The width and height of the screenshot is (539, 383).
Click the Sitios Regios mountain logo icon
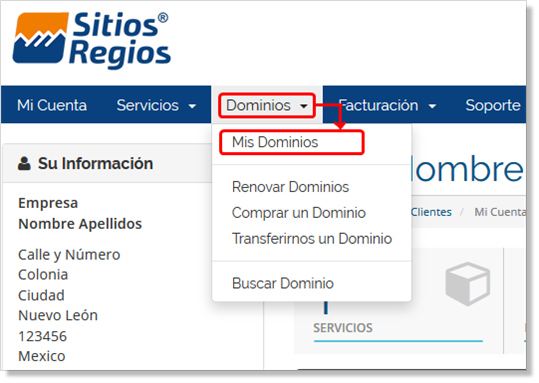[x=40, y=38]
